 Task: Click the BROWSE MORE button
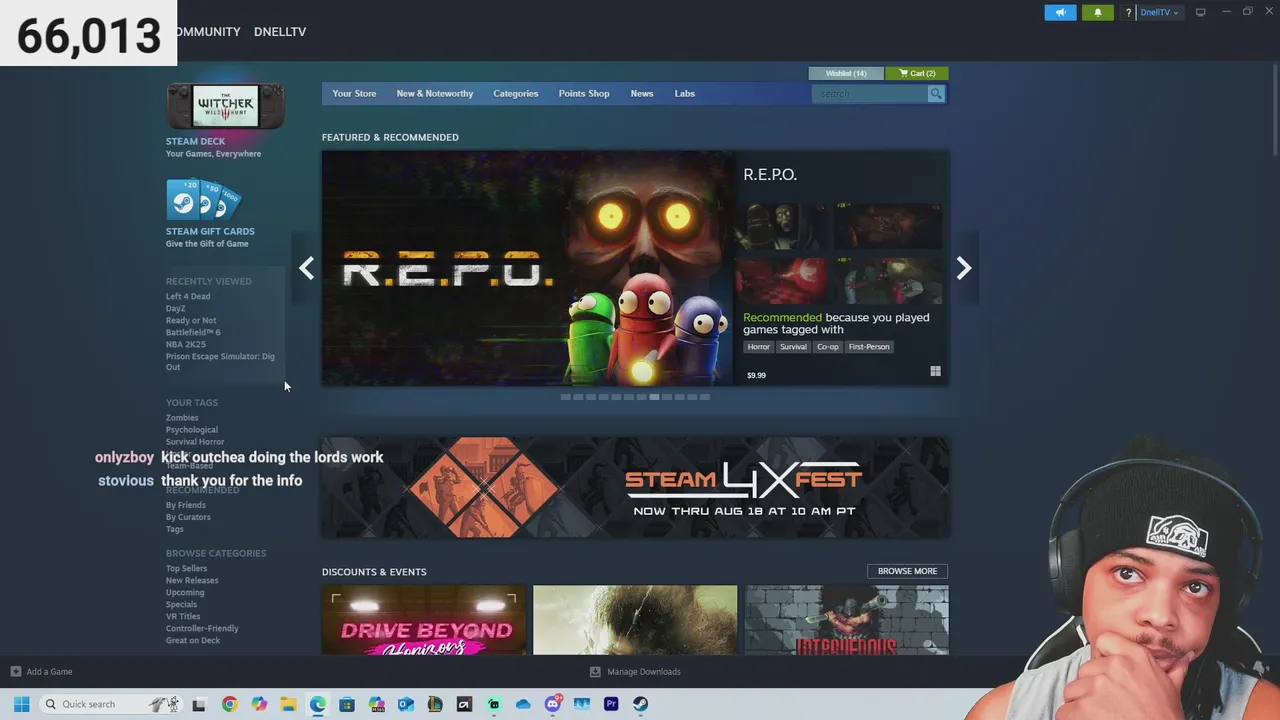tap(907, 571)
